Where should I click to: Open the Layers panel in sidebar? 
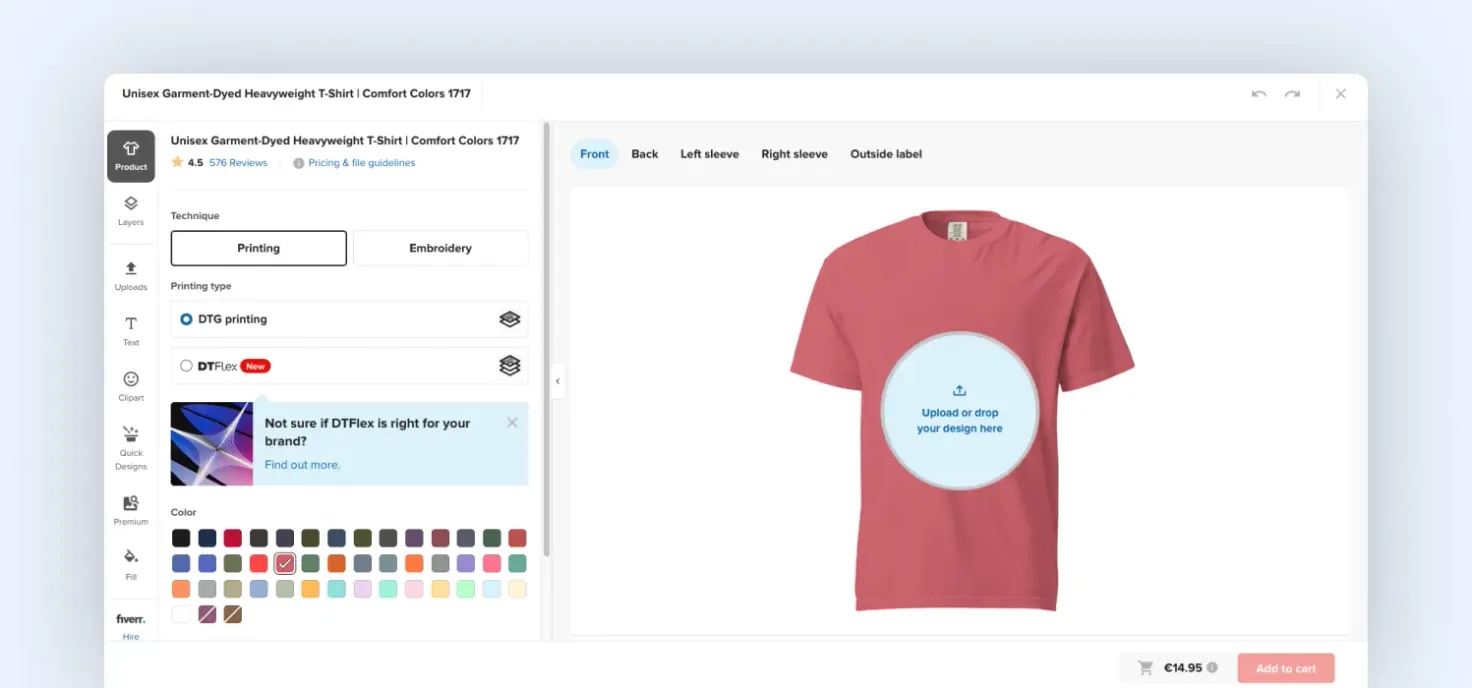(x=131, y=211)
